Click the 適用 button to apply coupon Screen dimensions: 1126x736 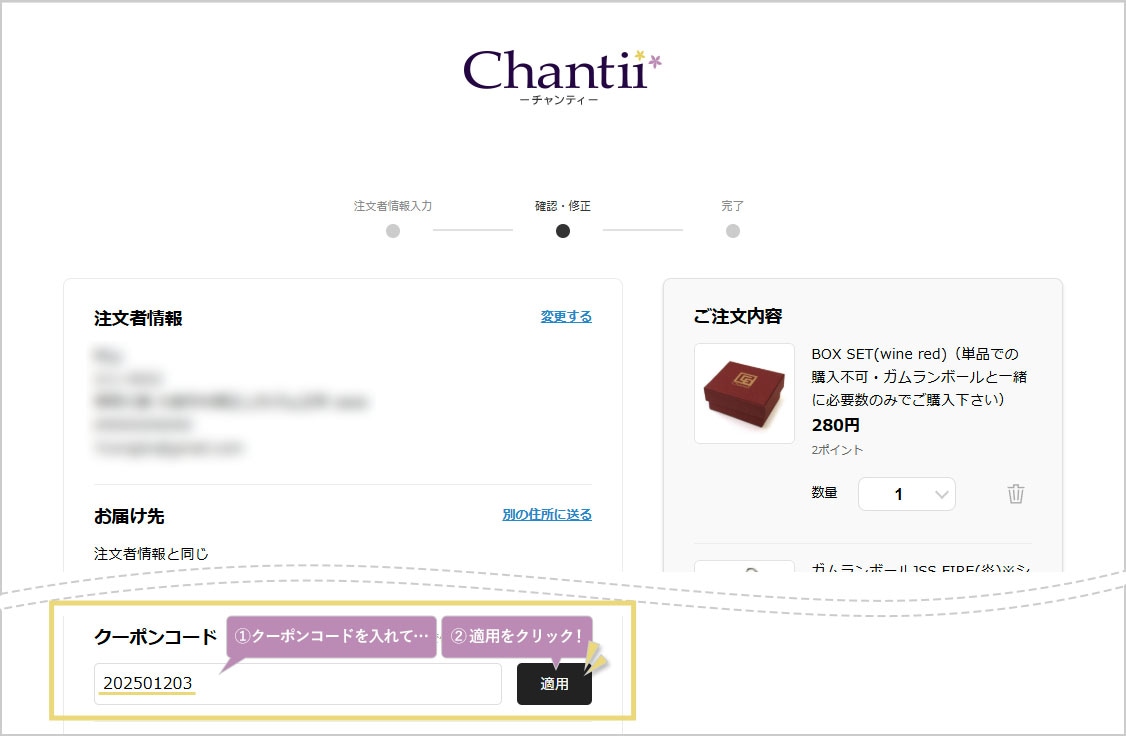pyautogui.click(x=554, y=684)
